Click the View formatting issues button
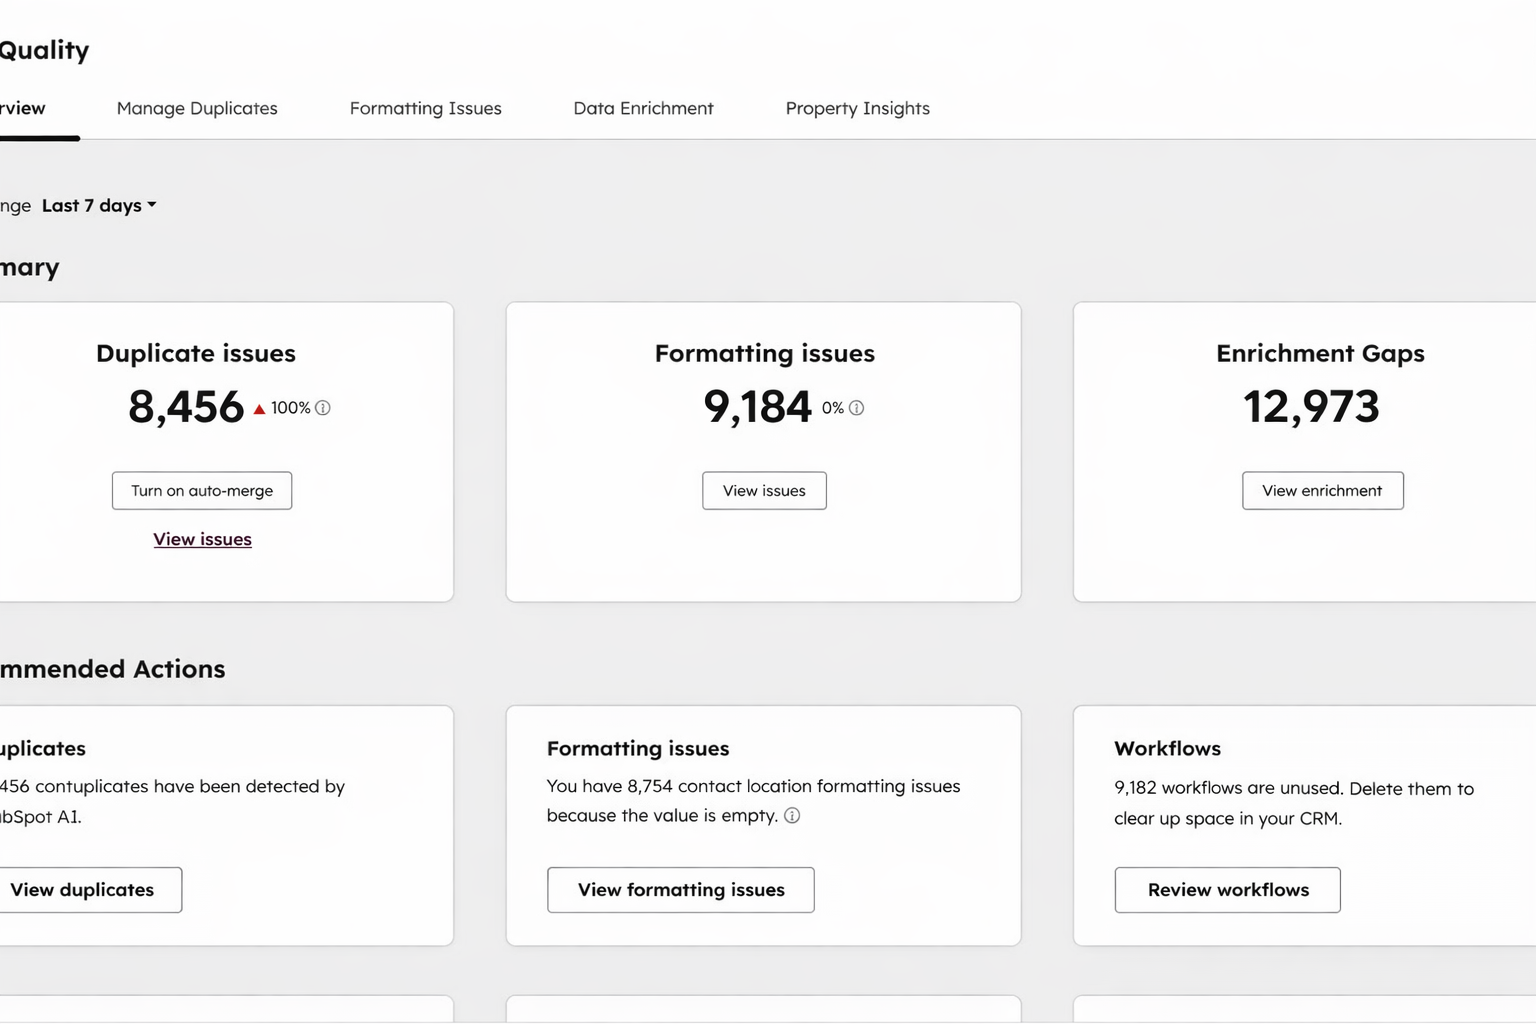Viewport: 1536px width, 1024px height. click(680, 890)
